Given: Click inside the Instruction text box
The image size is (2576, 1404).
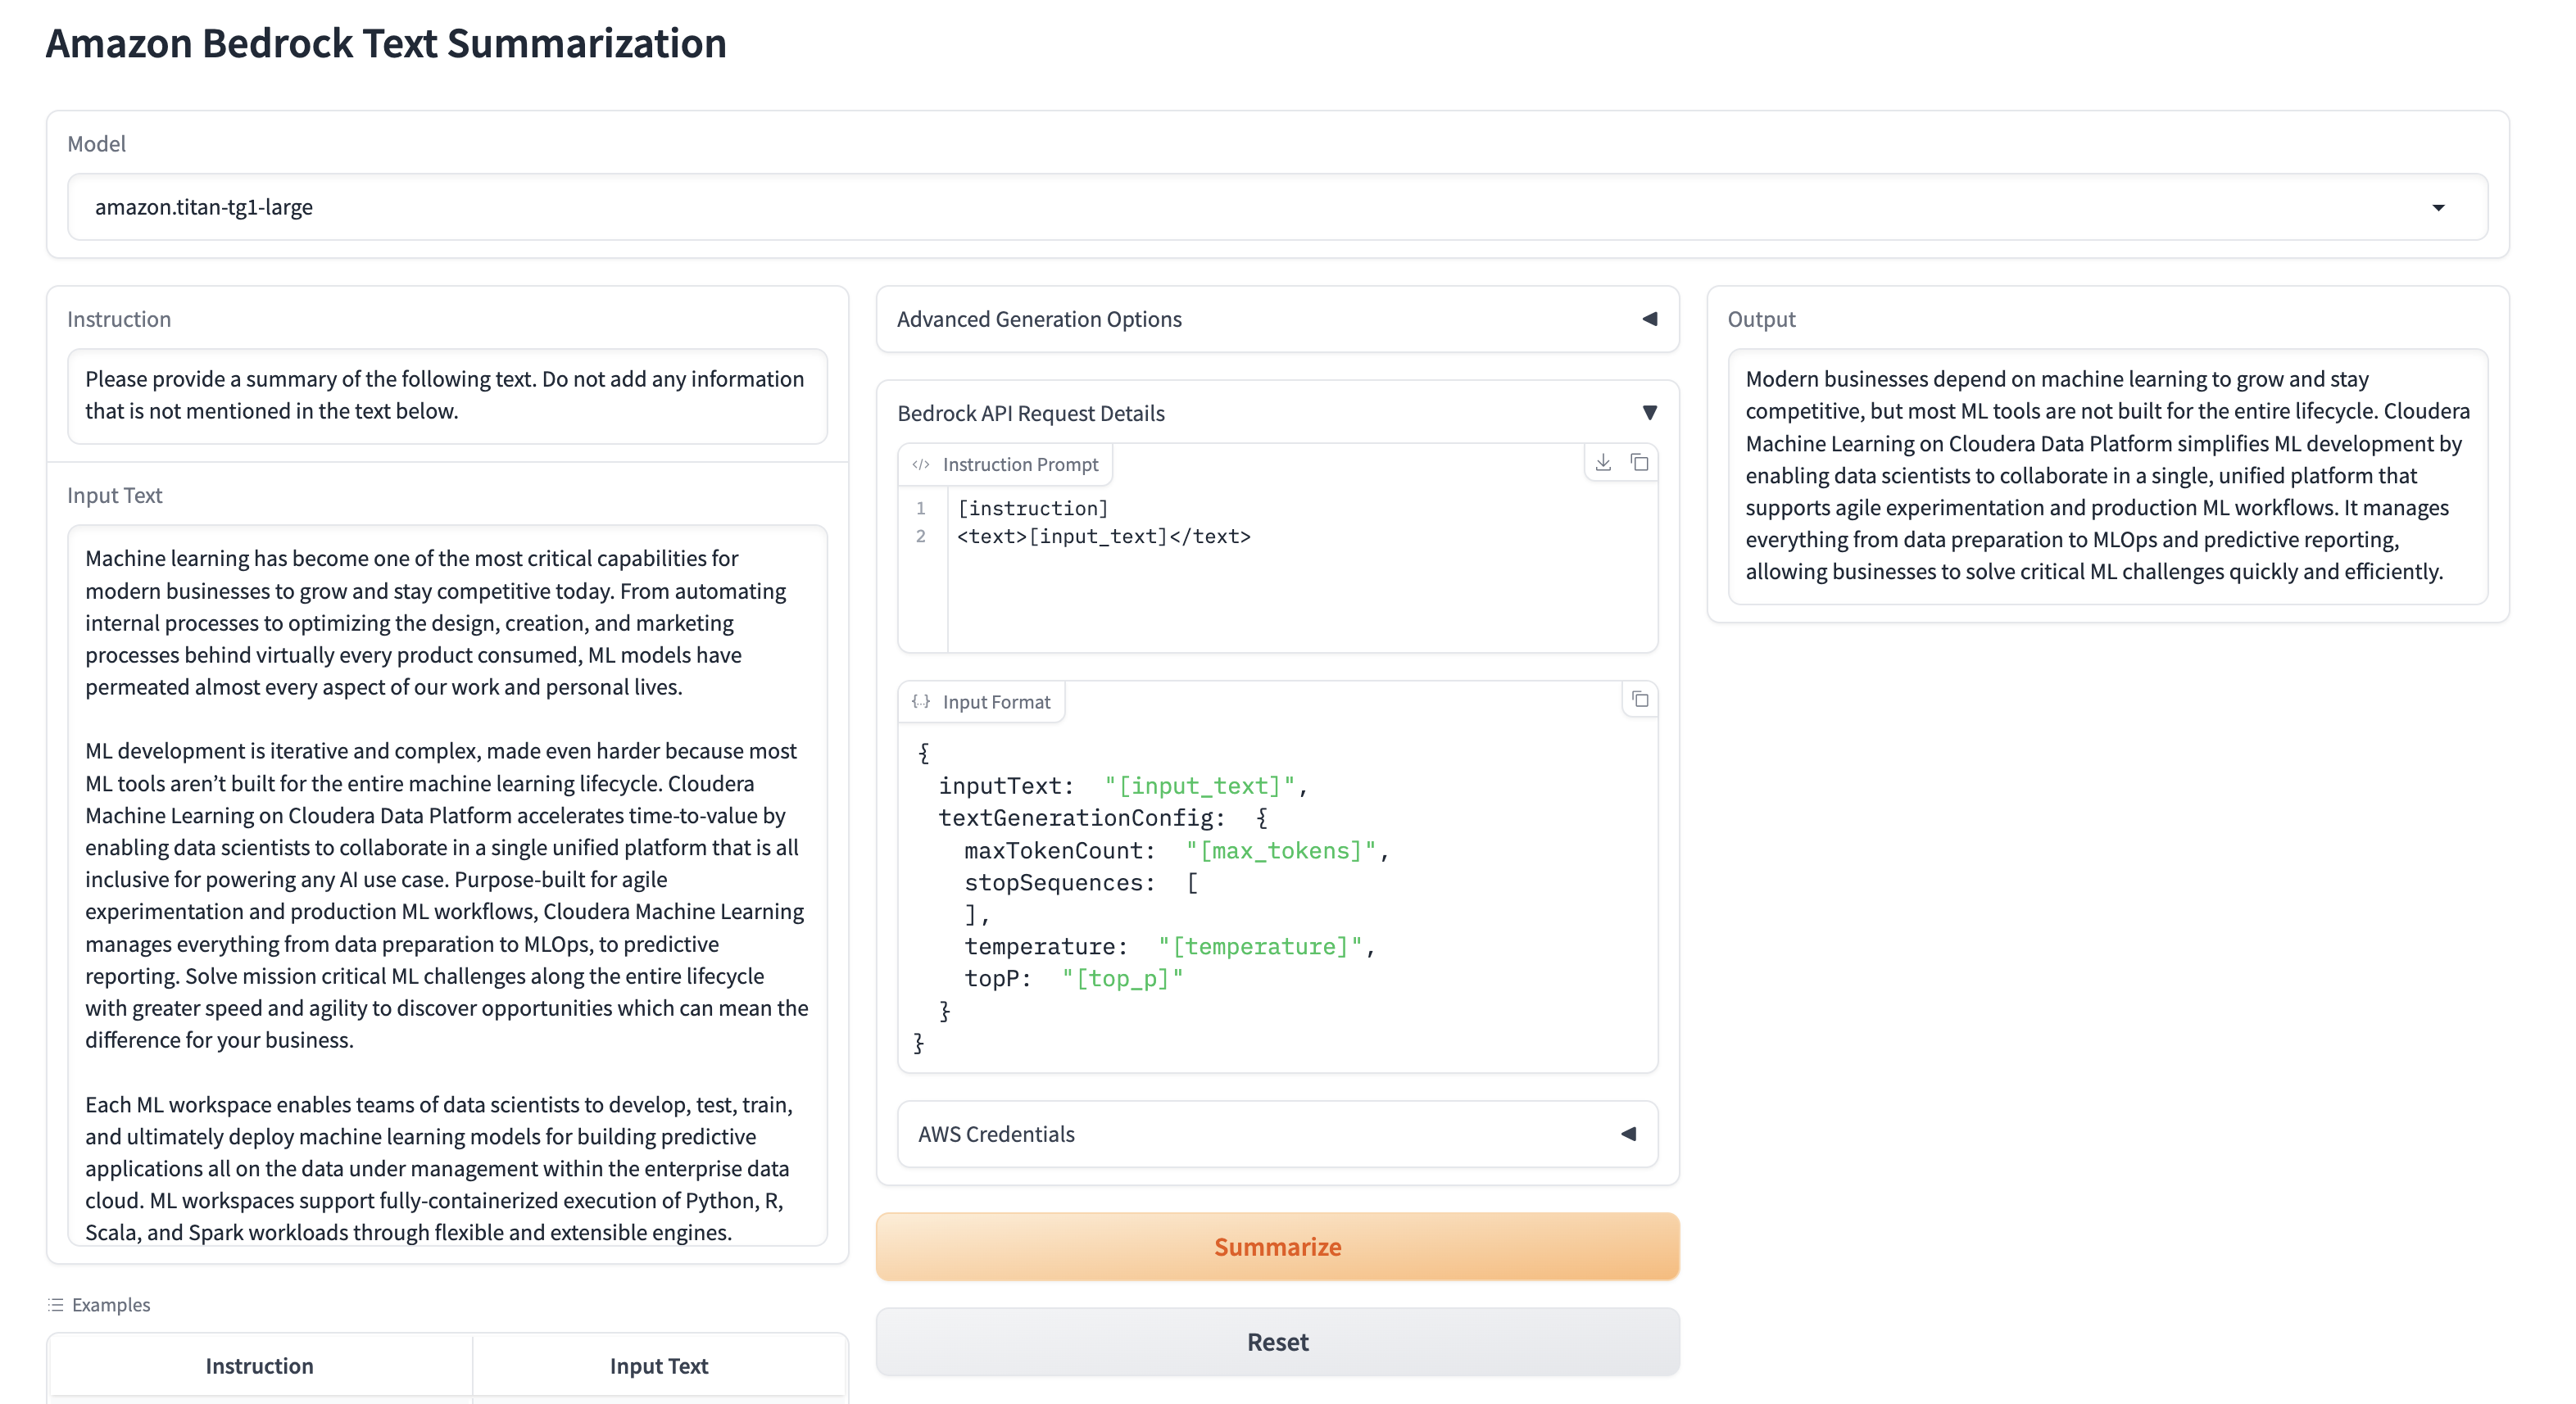Looking at the screenshot, I should [446, 396].
